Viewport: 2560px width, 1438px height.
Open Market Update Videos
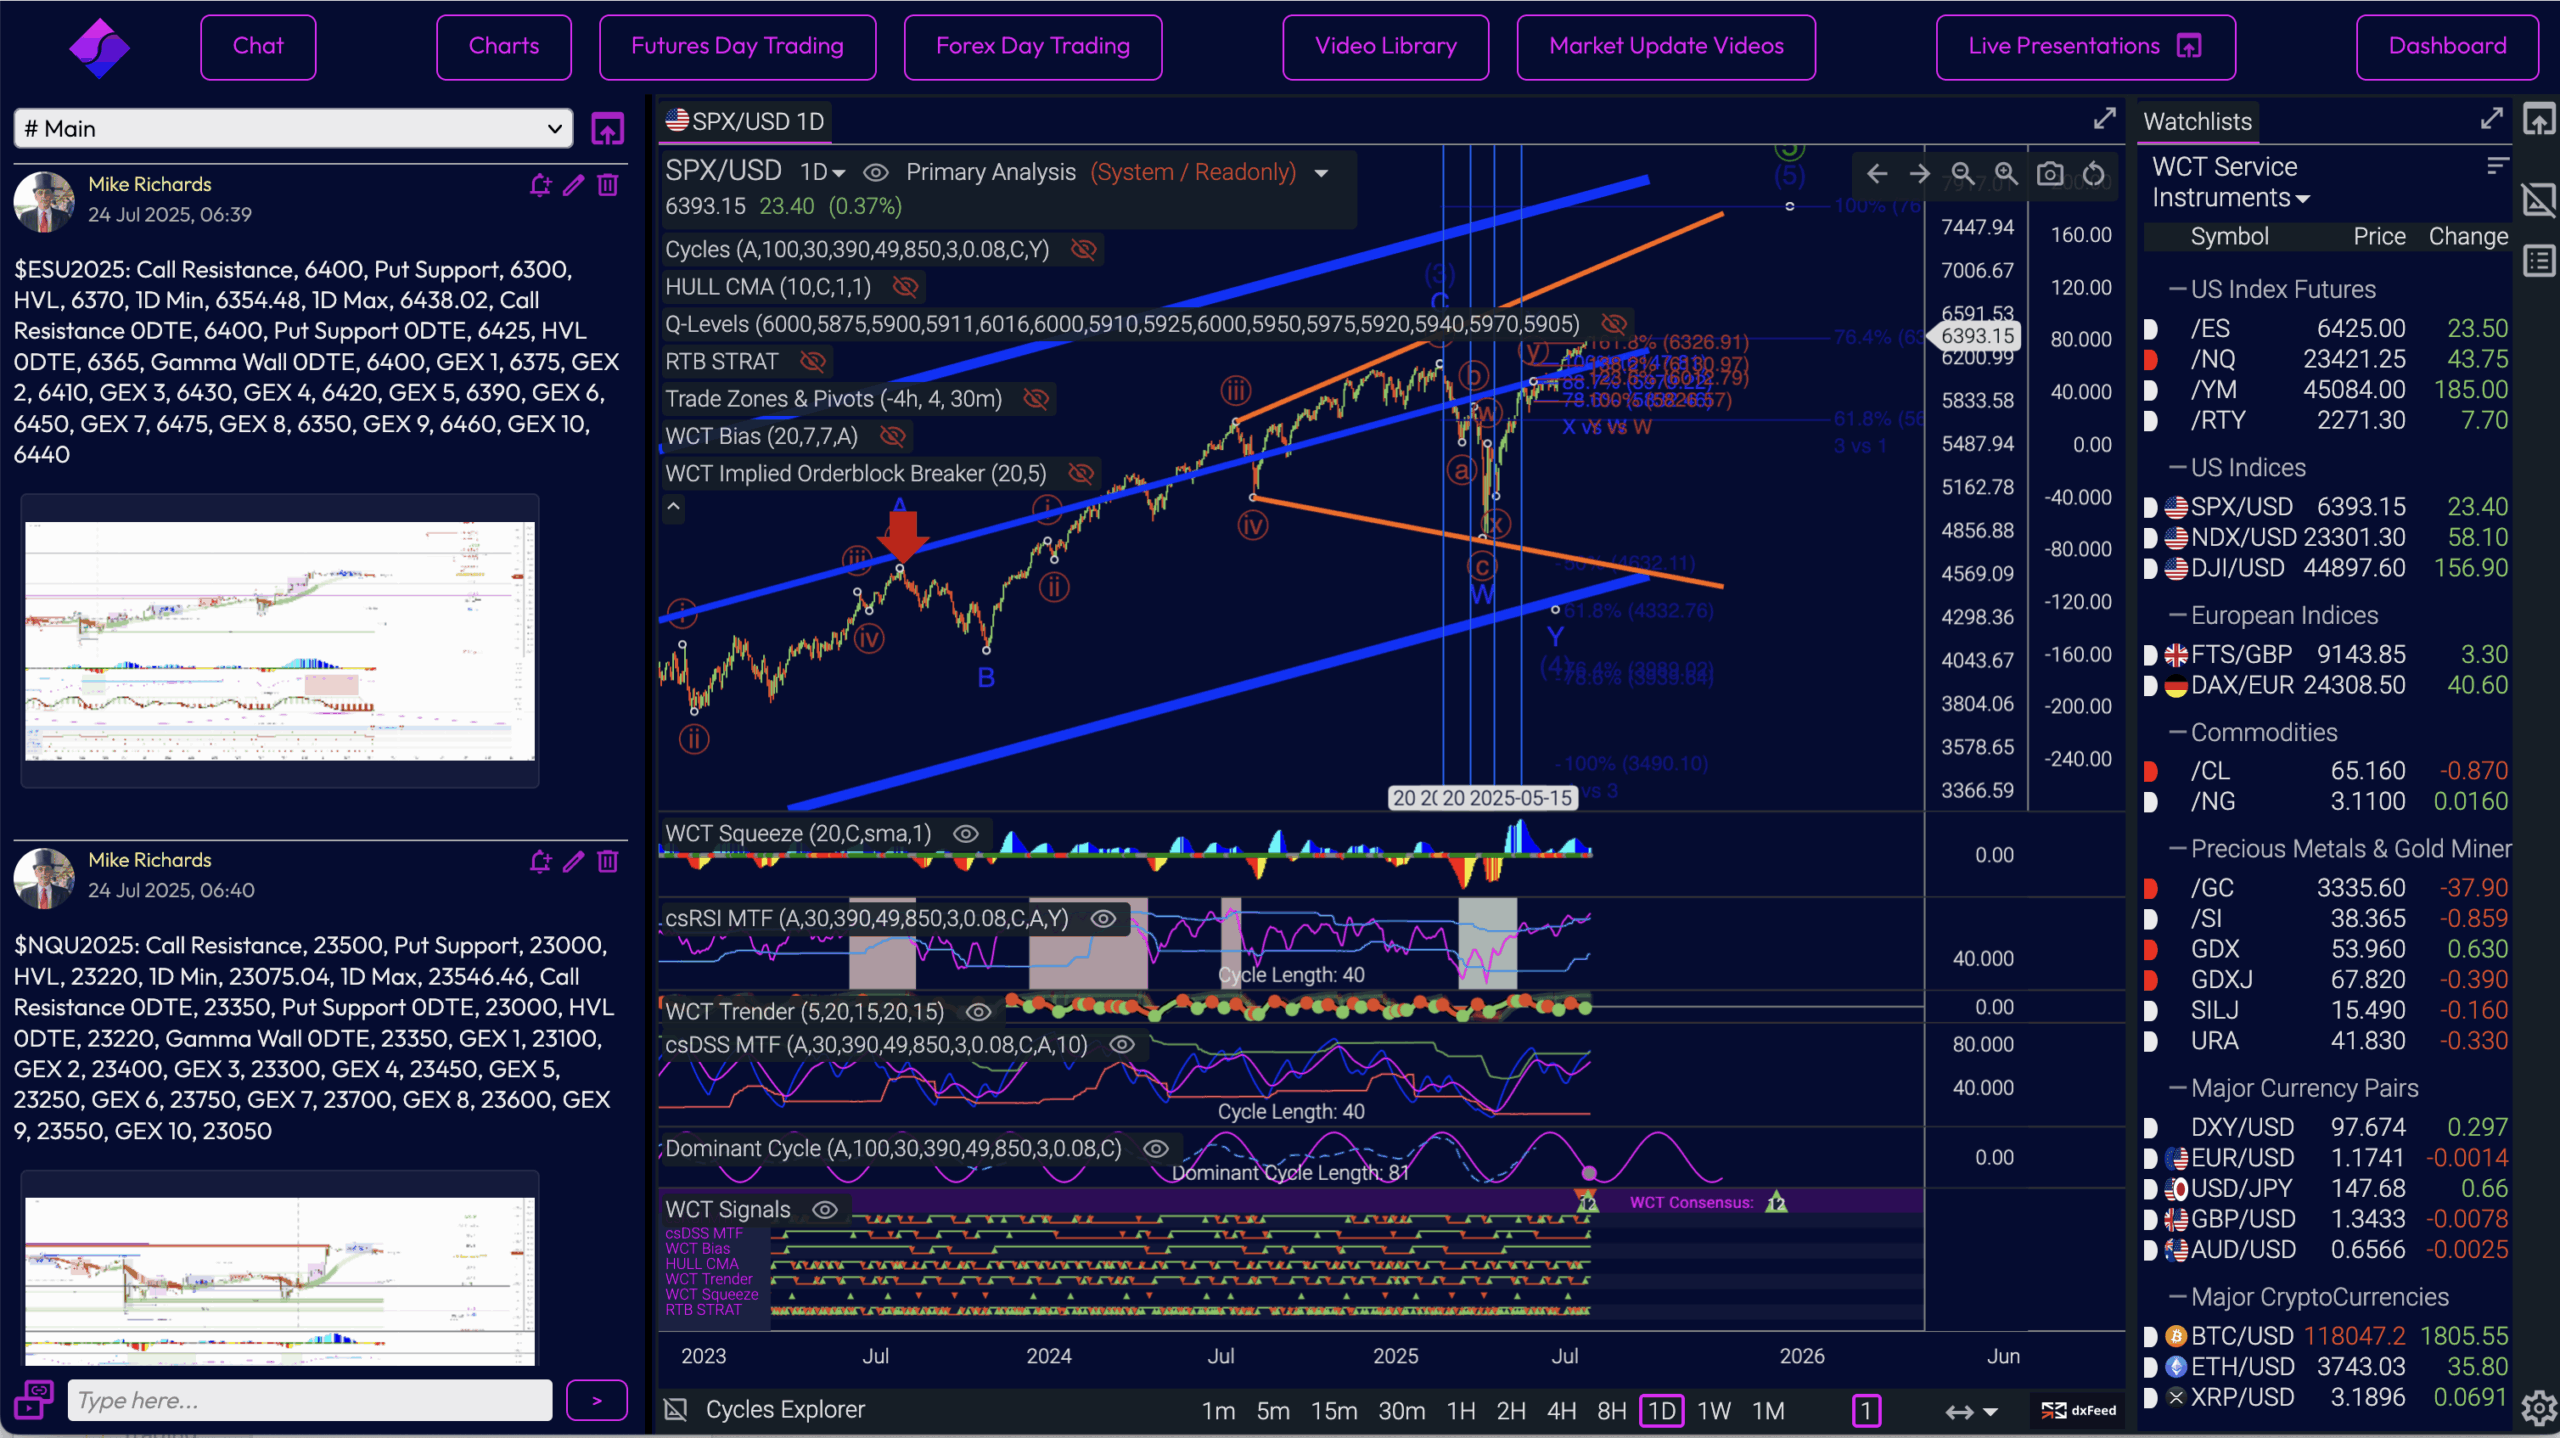pos(1666,47)
